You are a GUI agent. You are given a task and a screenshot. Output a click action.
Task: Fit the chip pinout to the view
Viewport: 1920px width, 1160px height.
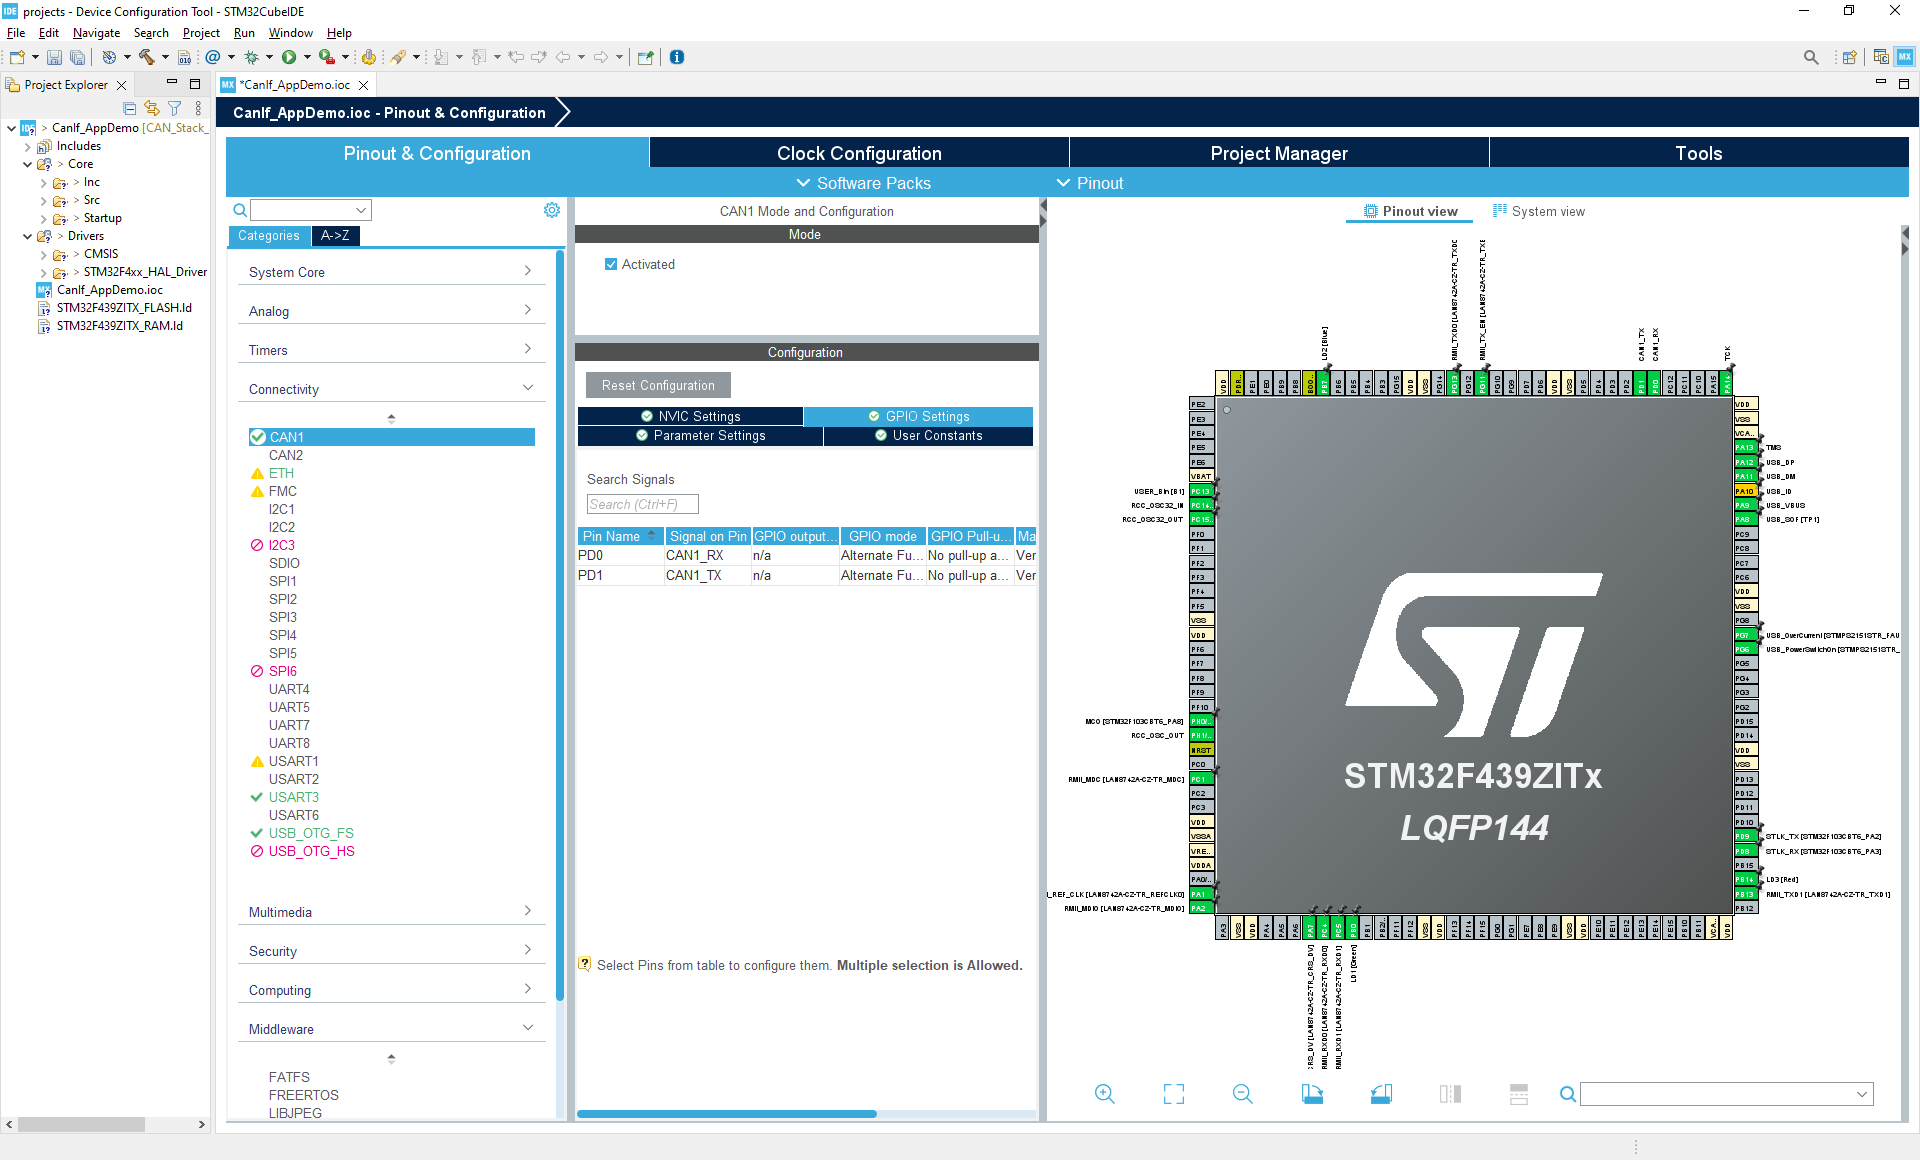(1174, 1094)
